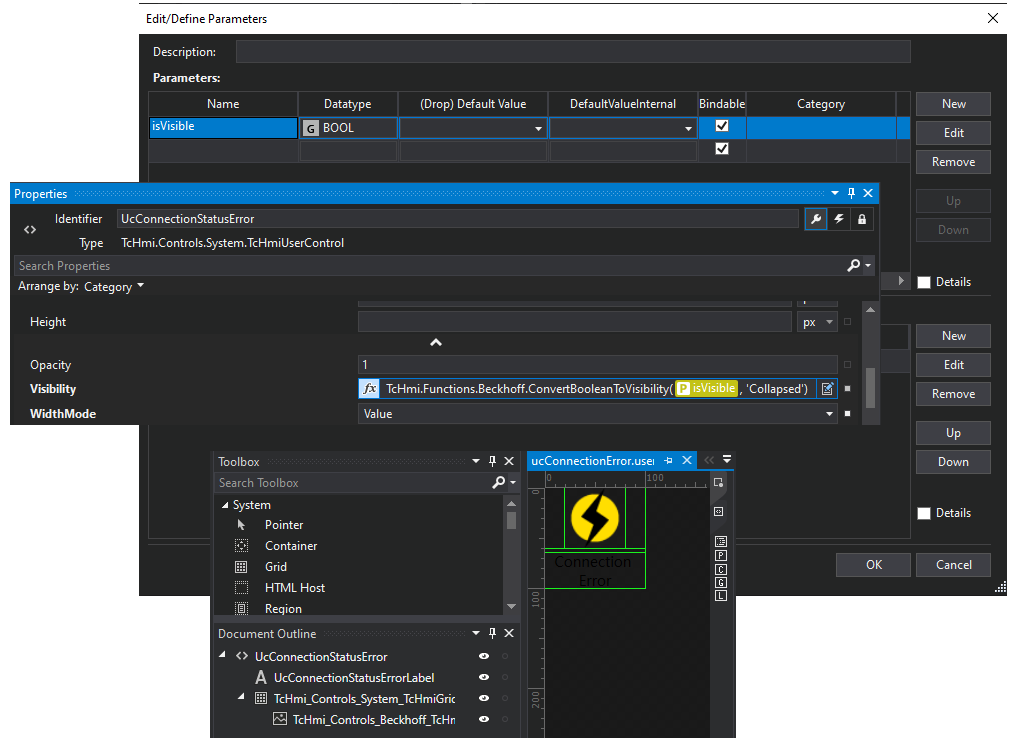The height and width of the screenshot is (745, 1010).
Task: Click the Opacity value field
Action: click(x=597, y=365)
